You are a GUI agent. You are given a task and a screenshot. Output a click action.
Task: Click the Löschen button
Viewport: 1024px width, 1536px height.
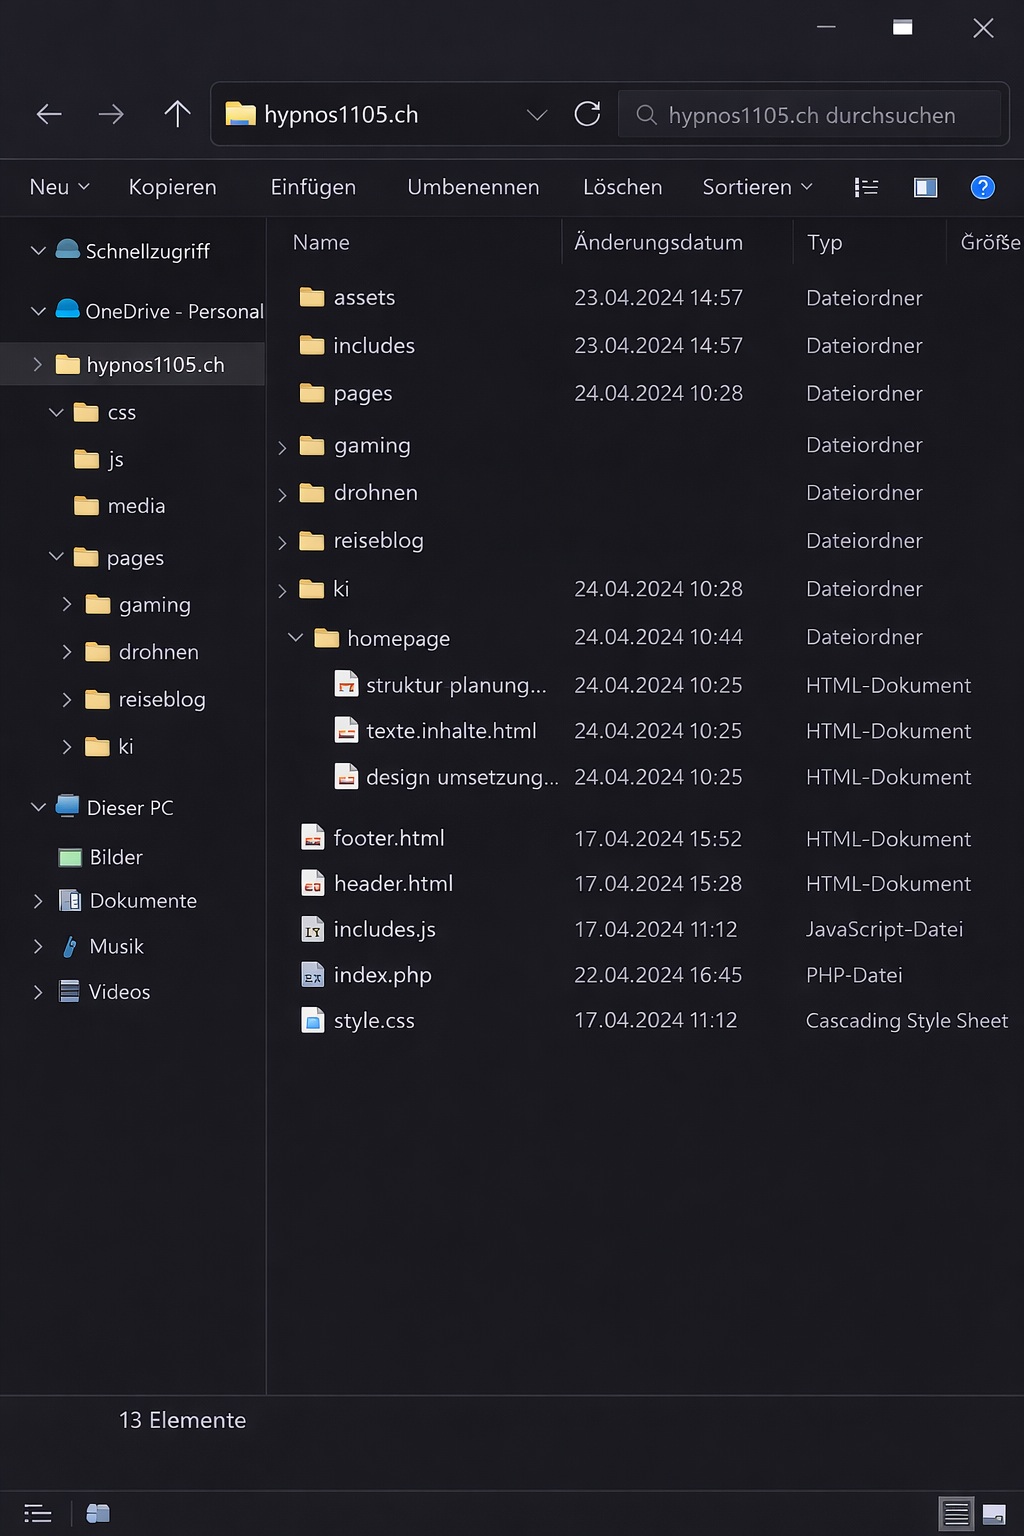pos(622,187)
